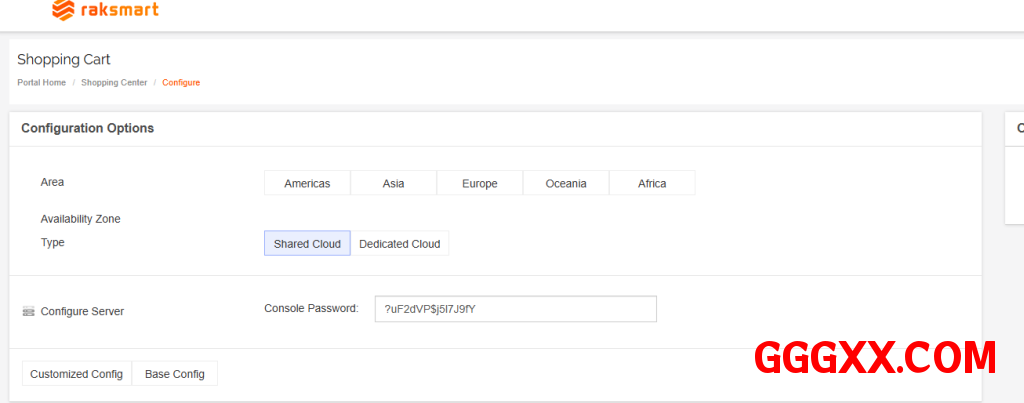1024x403 pixels.
Task: Switch to the Customized Config tab
Action: click(x=76, y=374)
